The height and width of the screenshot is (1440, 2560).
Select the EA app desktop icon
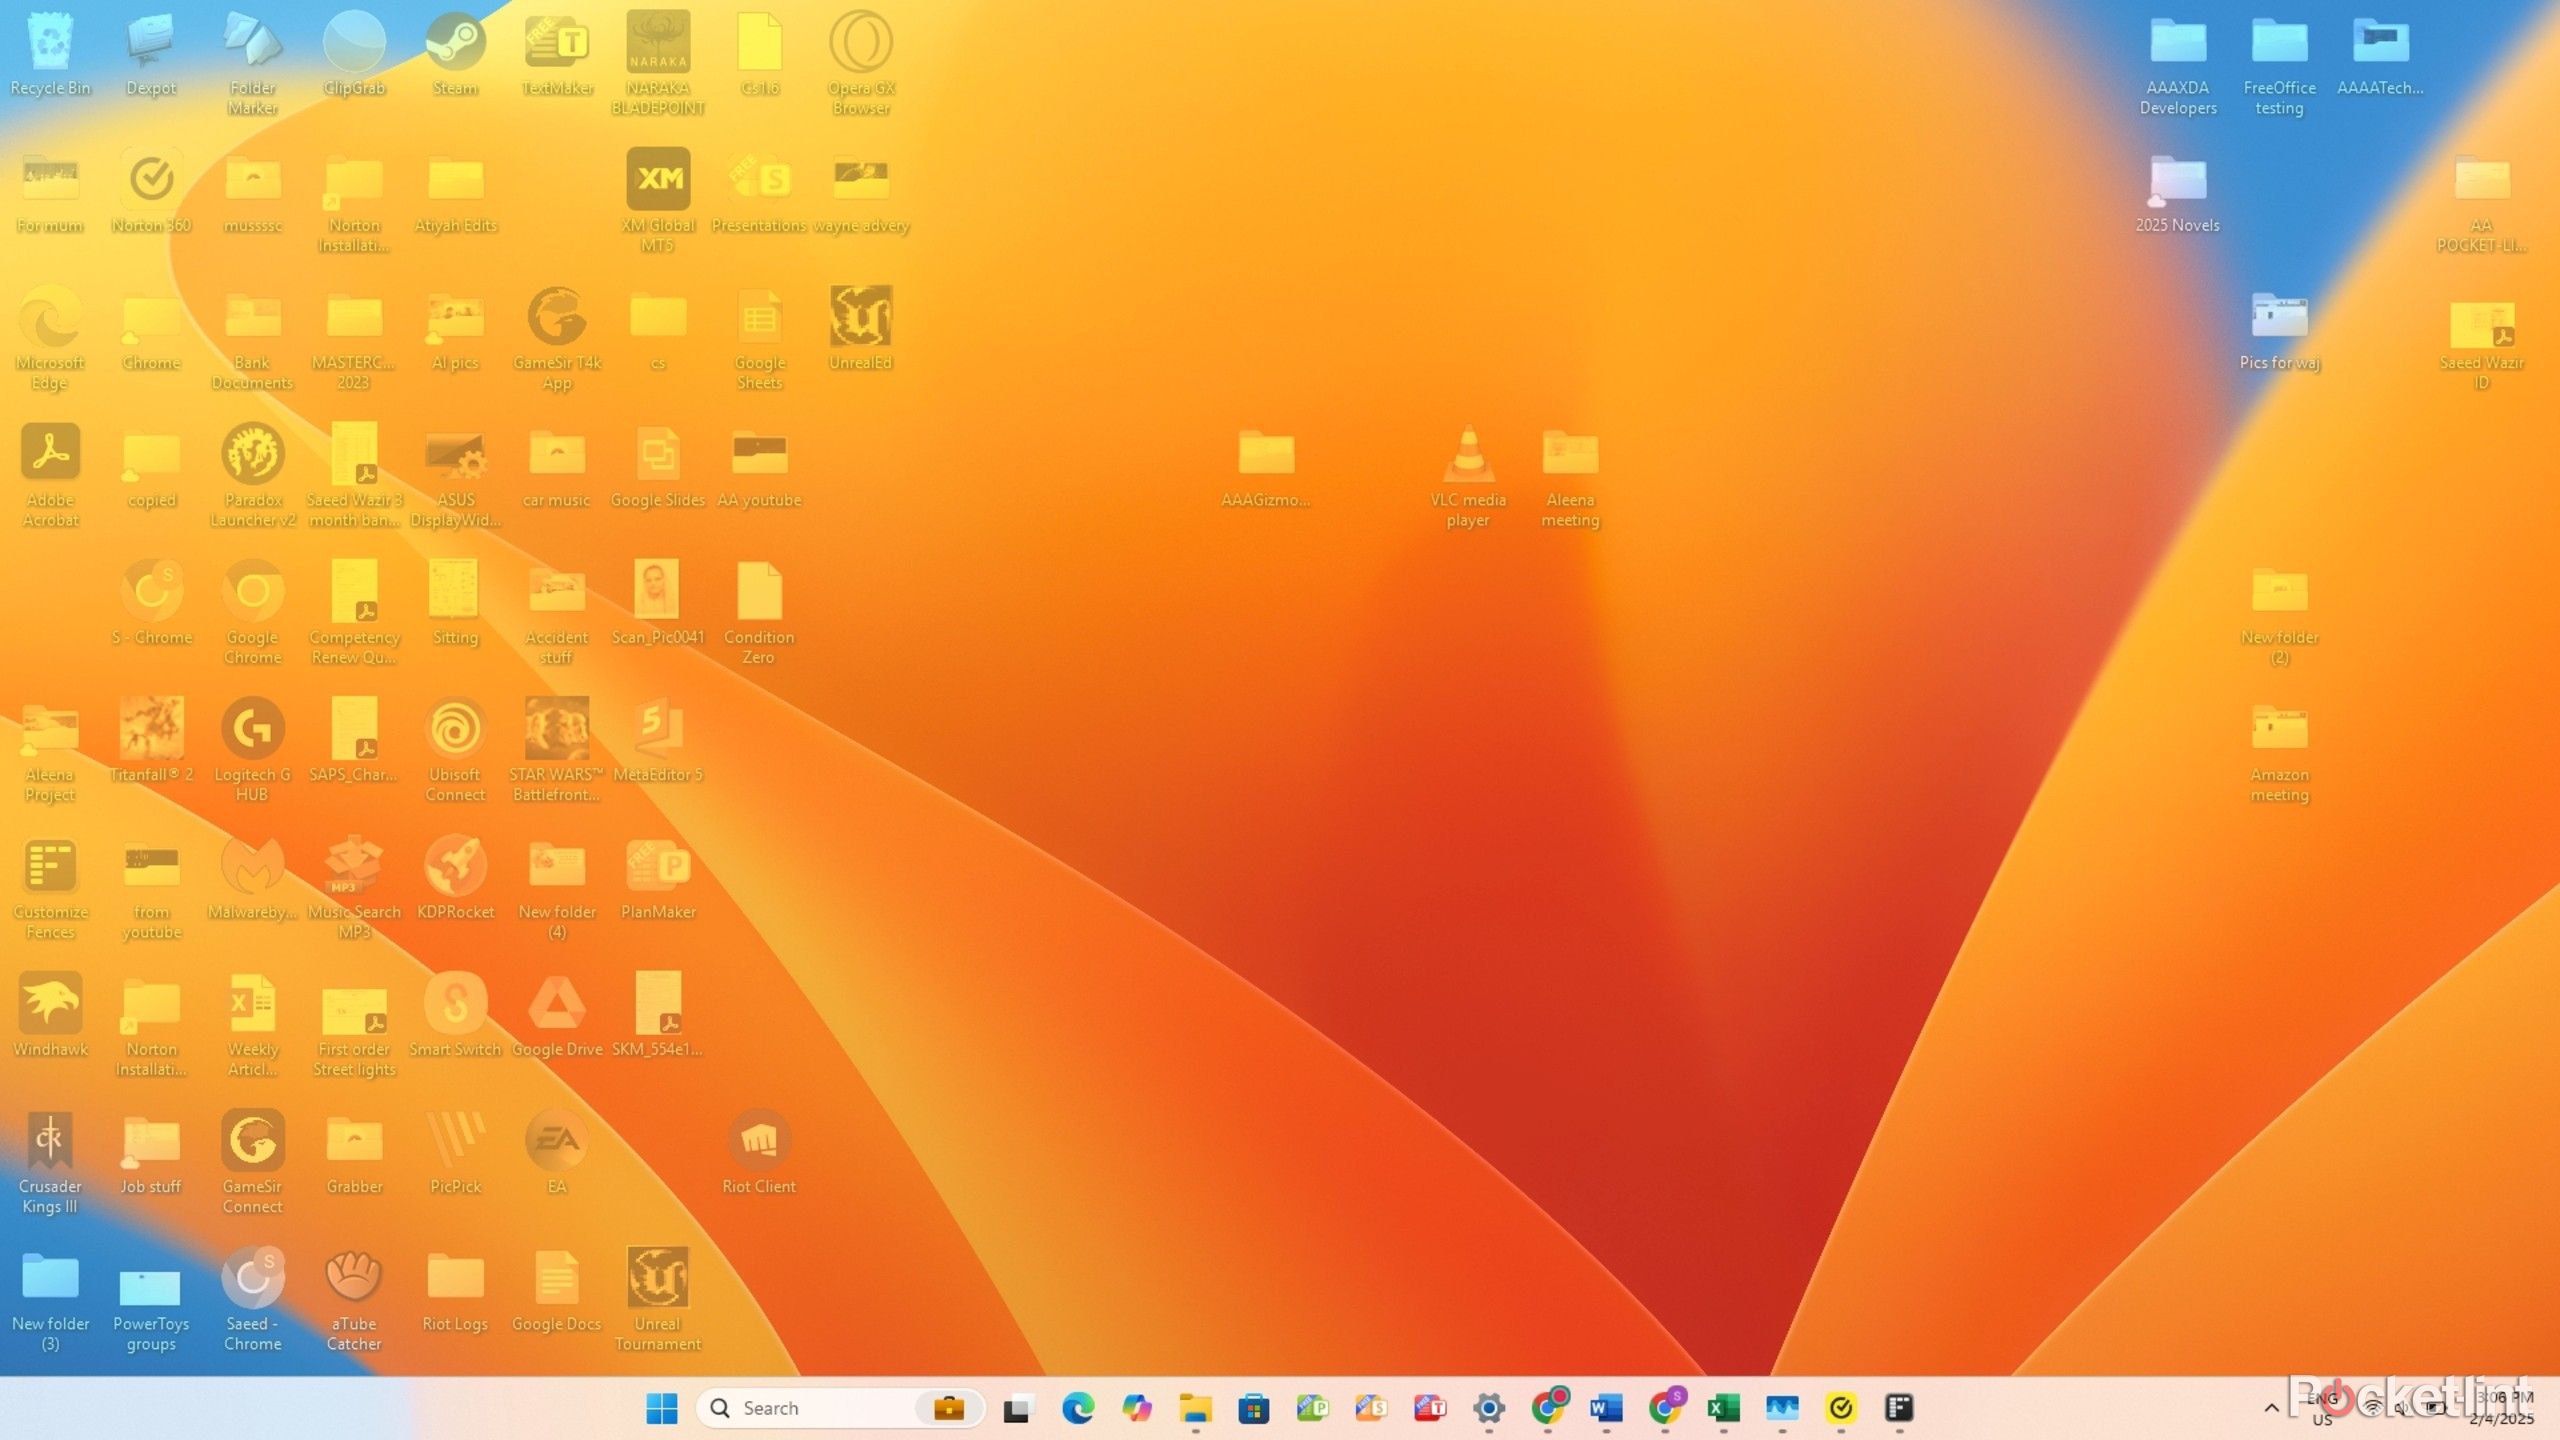tap(557, 1150)
